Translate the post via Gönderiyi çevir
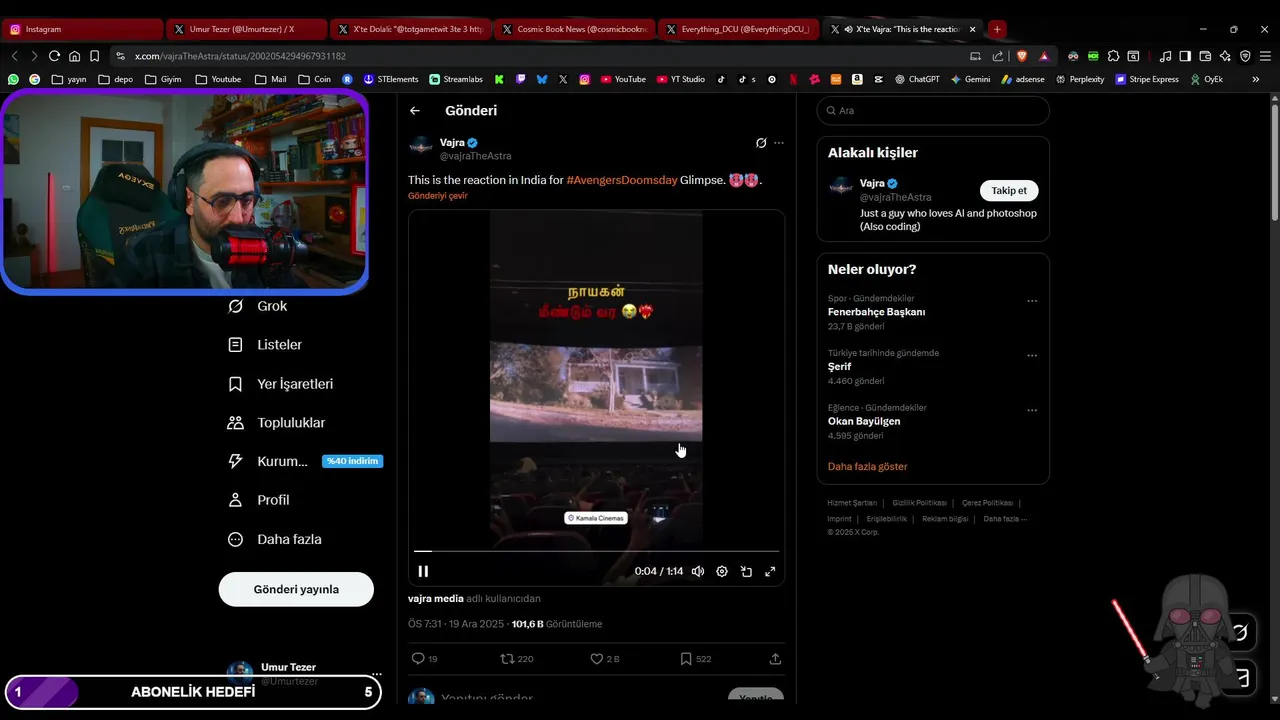1280x720 pixels. (438, 196)
